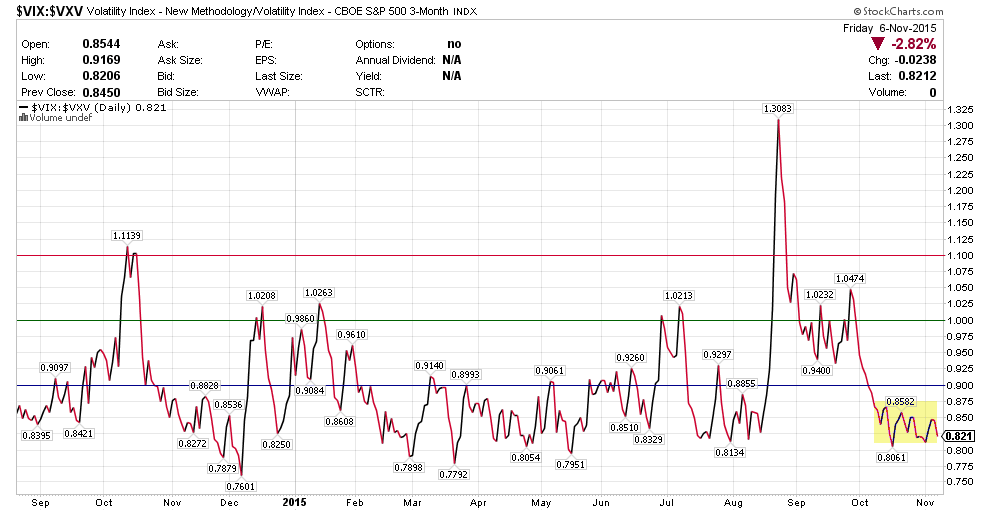
Task: Click the 0.9297 peak label
Action: 717,355
